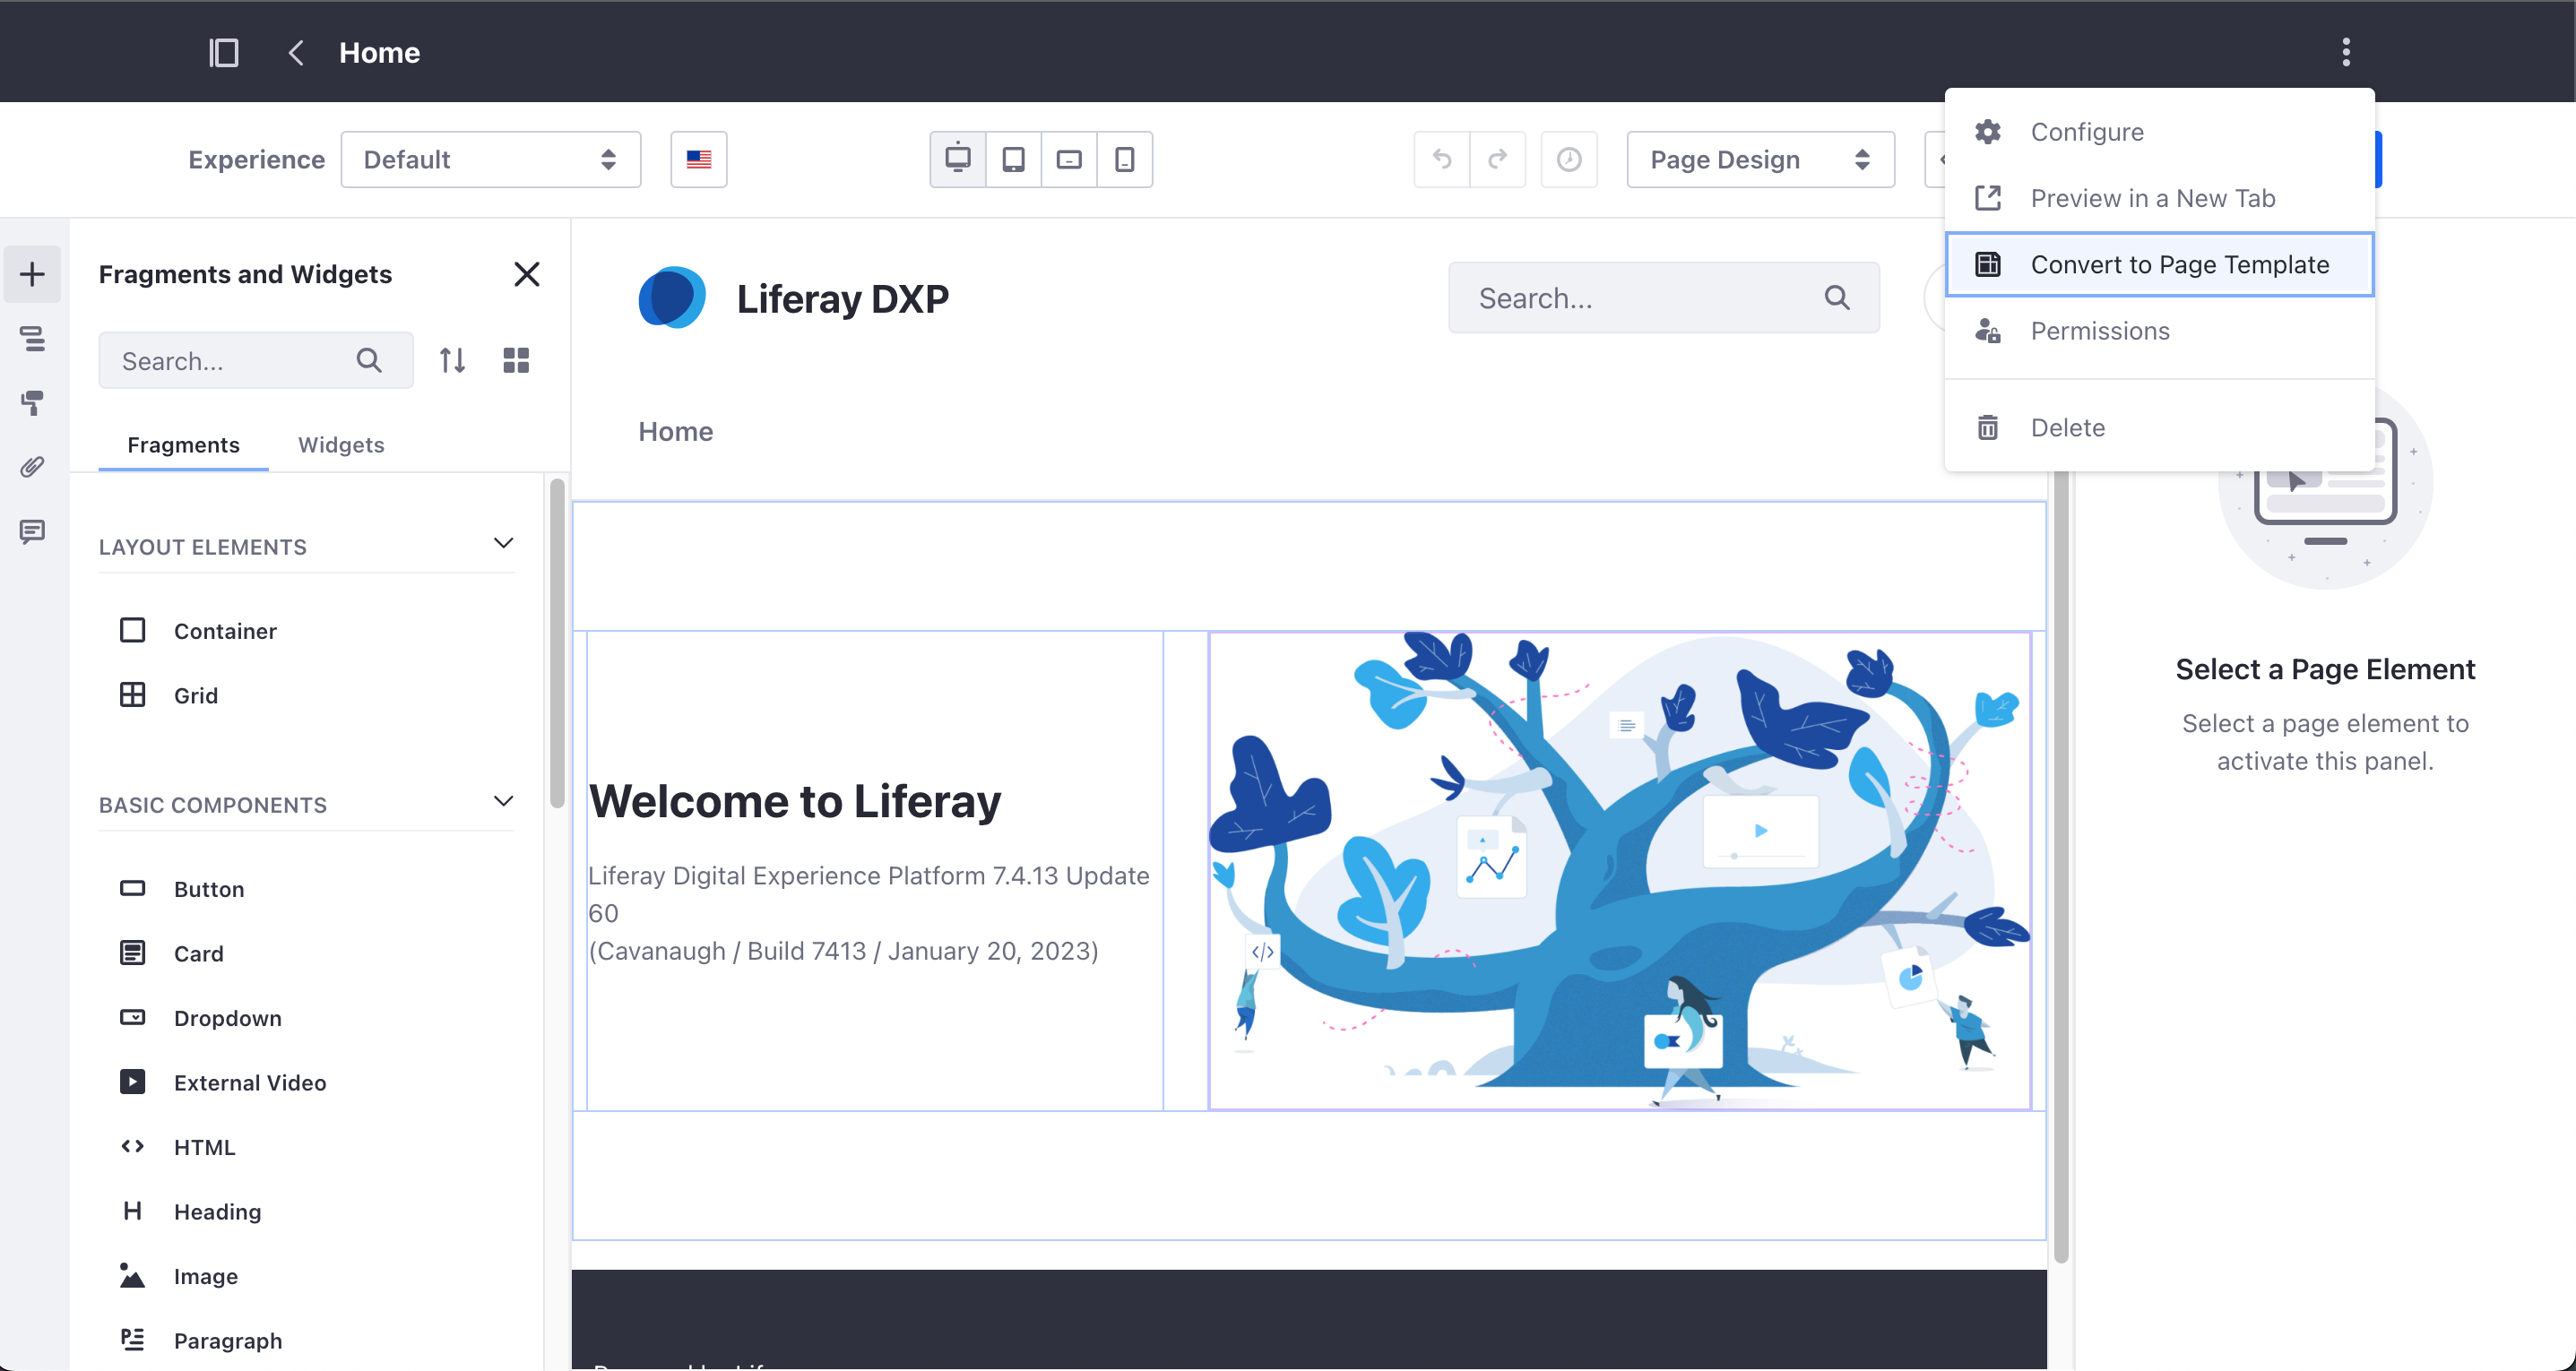Click the reorder sets arrows icon

point(452,360)
